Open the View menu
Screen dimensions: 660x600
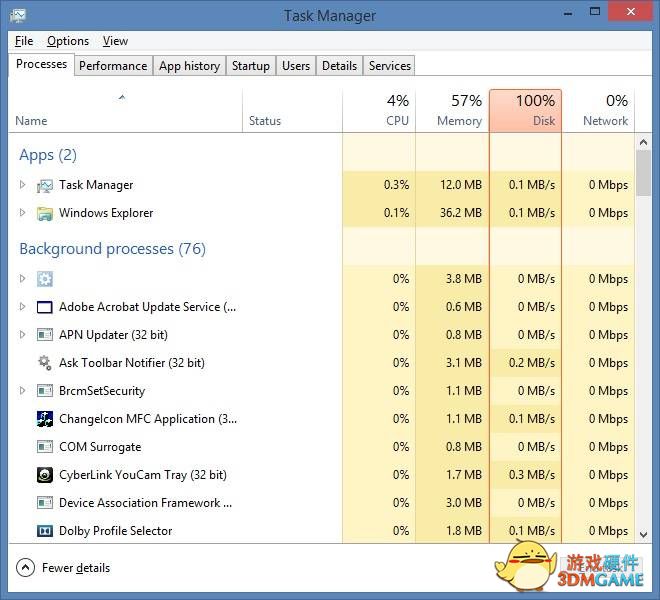point(115,41)
